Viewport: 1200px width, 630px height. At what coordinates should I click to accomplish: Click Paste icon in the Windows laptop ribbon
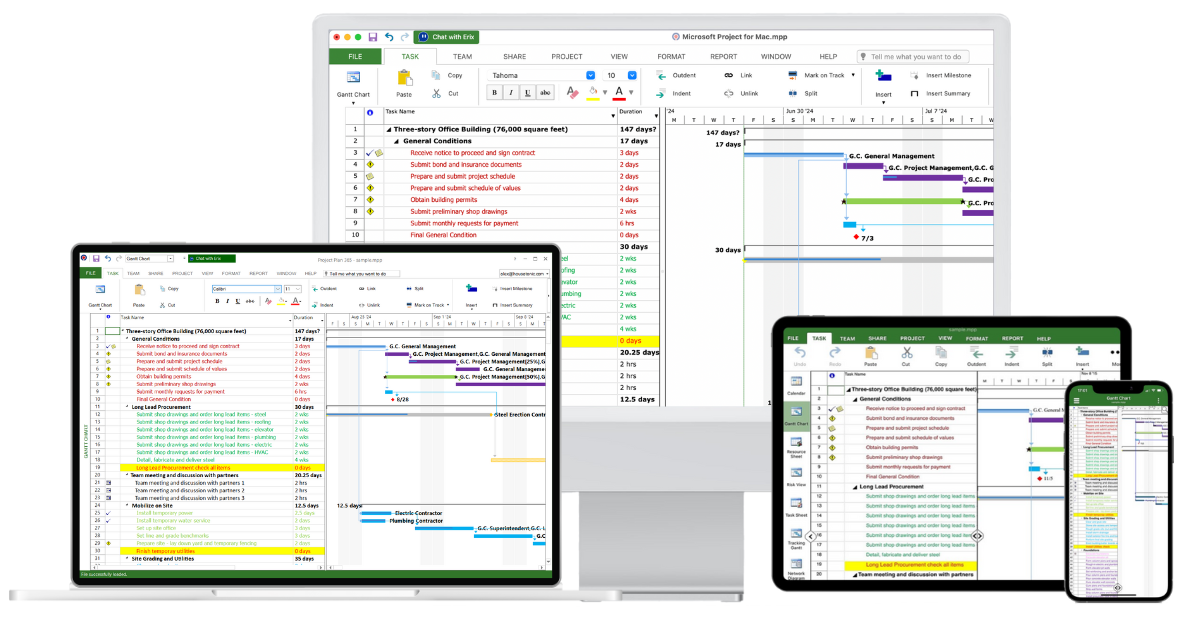click(x=139, y=289)
